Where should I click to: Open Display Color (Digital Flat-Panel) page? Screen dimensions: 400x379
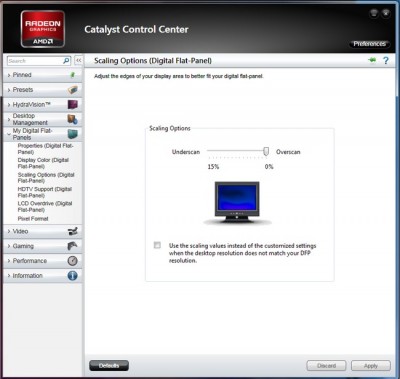point(43,163)
